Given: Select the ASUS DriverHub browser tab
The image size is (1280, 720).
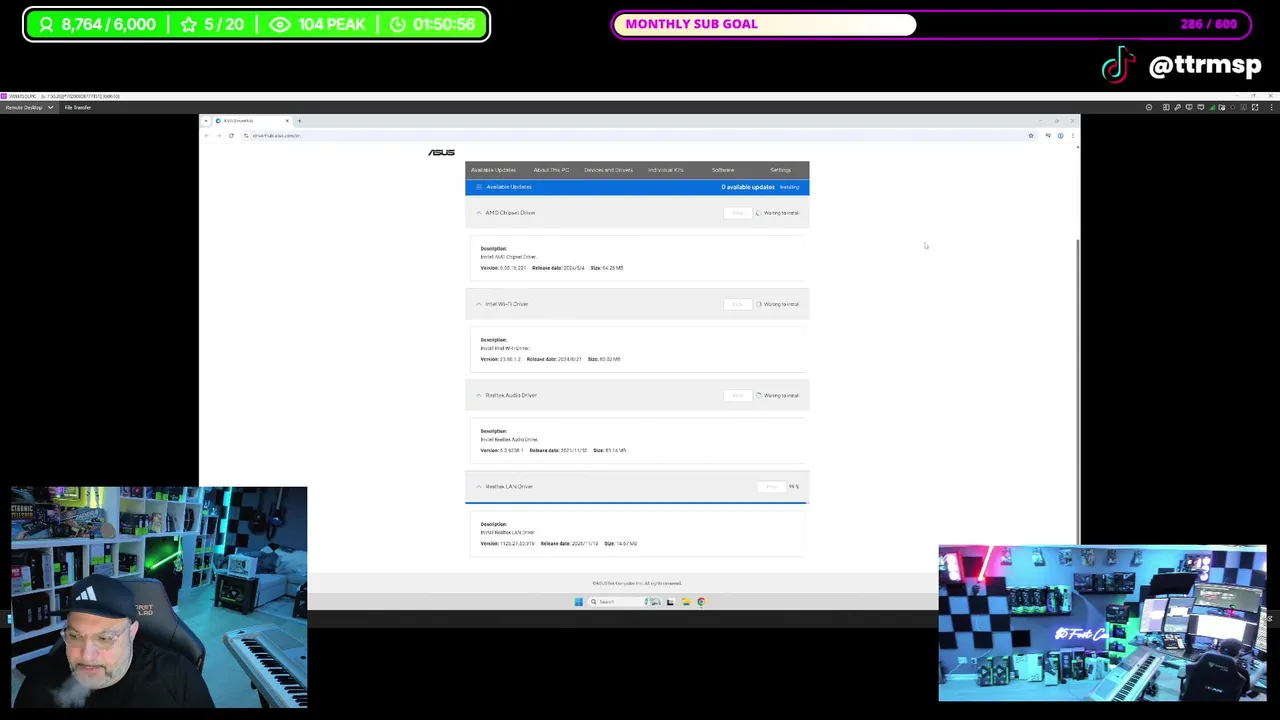Looking at the screenshot, I should (x=252, y=121).
